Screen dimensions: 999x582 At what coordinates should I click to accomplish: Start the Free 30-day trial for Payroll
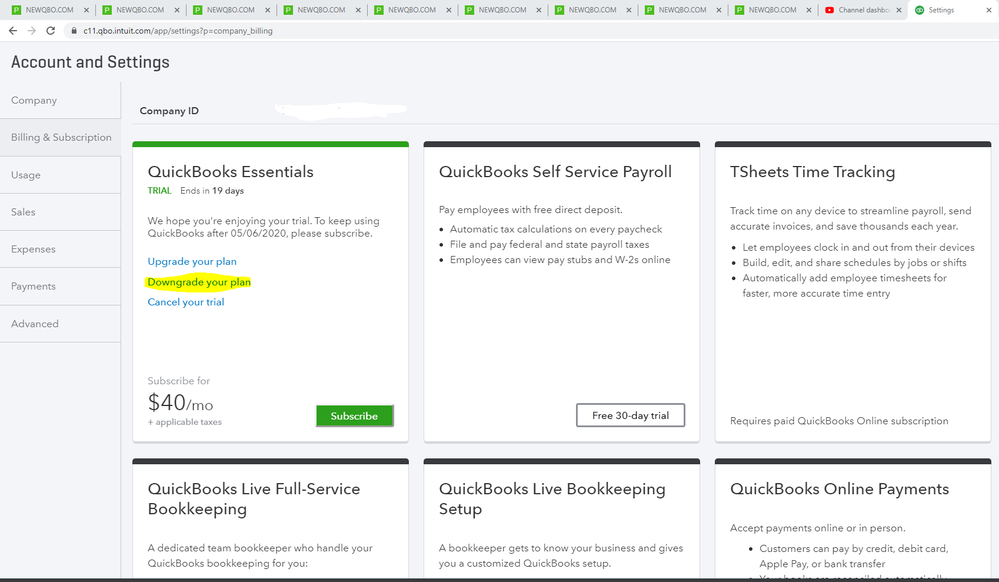[x=630, y=415]
